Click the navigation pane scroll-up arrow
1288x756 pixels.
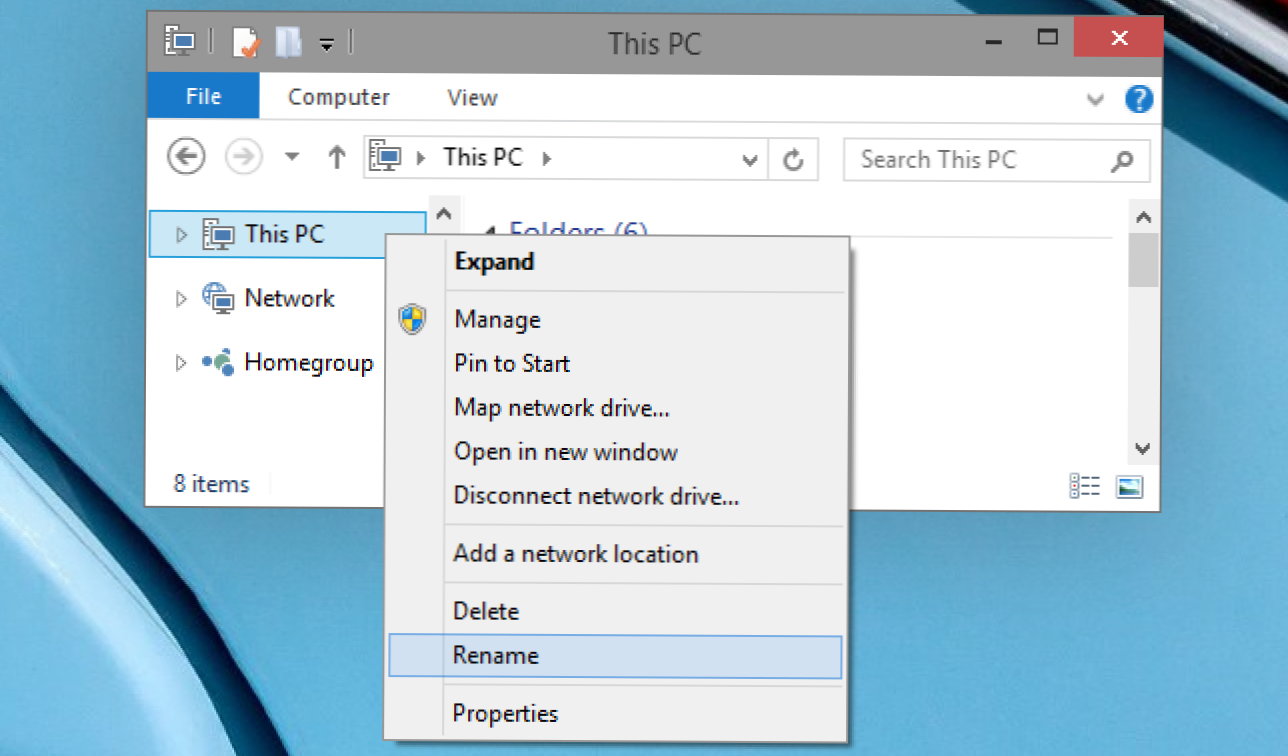coord(444,213)
